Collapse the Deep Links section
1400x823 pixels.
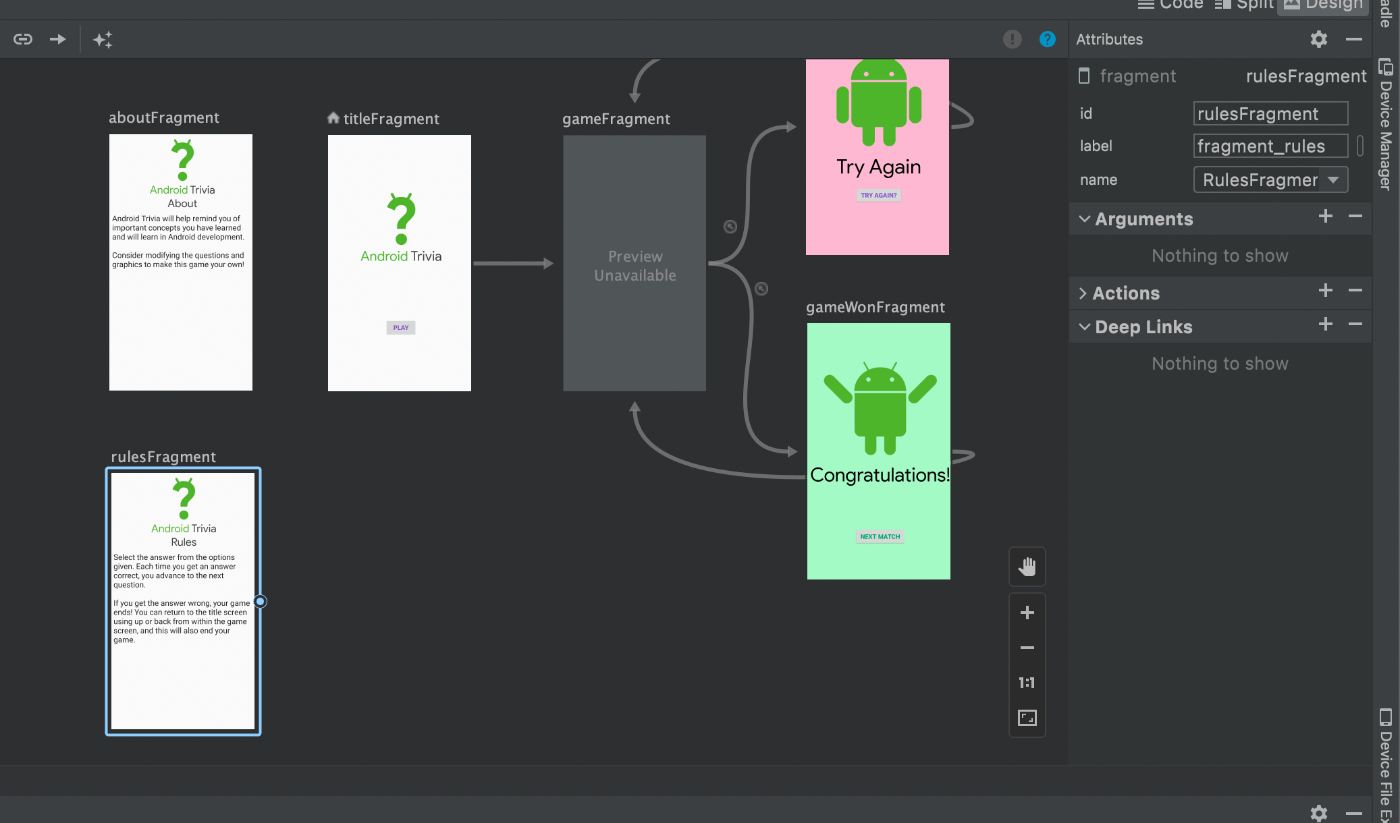click(x=1084, y=327)
